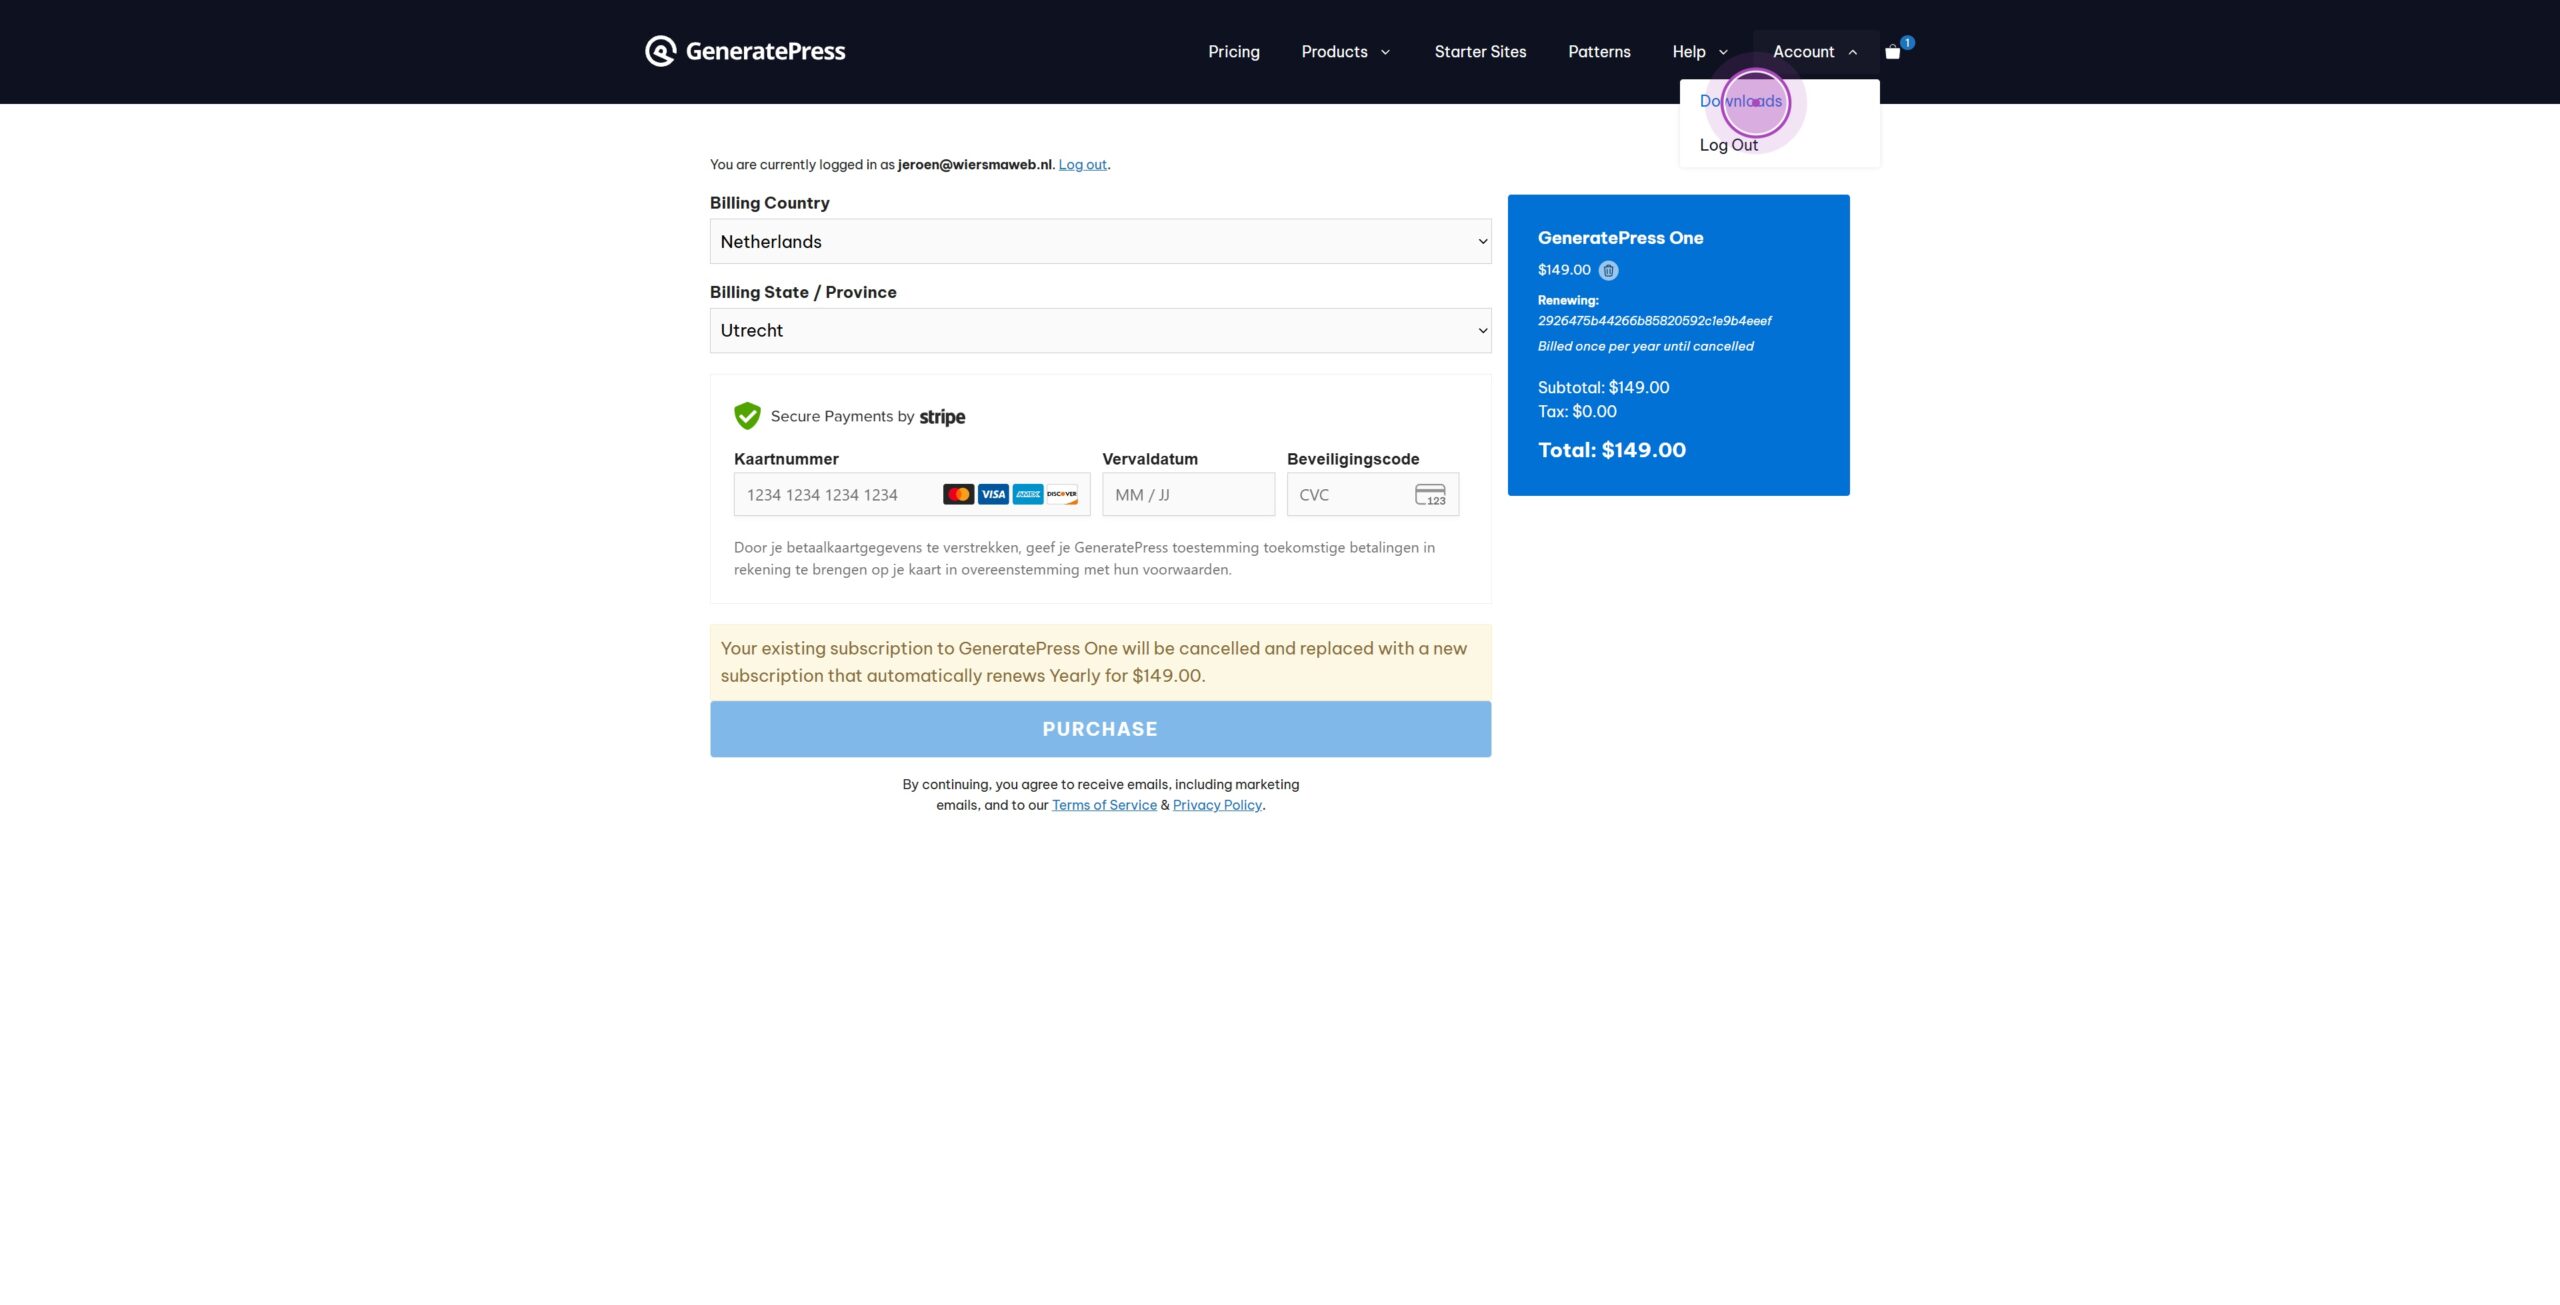
Task: Click 'Billed once per year until cancelled'
Action: [x=1645, y=346]
